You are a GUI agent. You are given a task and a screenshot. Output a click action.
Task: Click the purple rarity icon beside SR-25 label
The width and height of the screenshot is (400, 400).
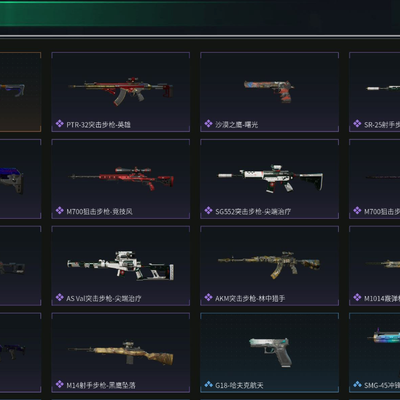[x=357, y=124]
